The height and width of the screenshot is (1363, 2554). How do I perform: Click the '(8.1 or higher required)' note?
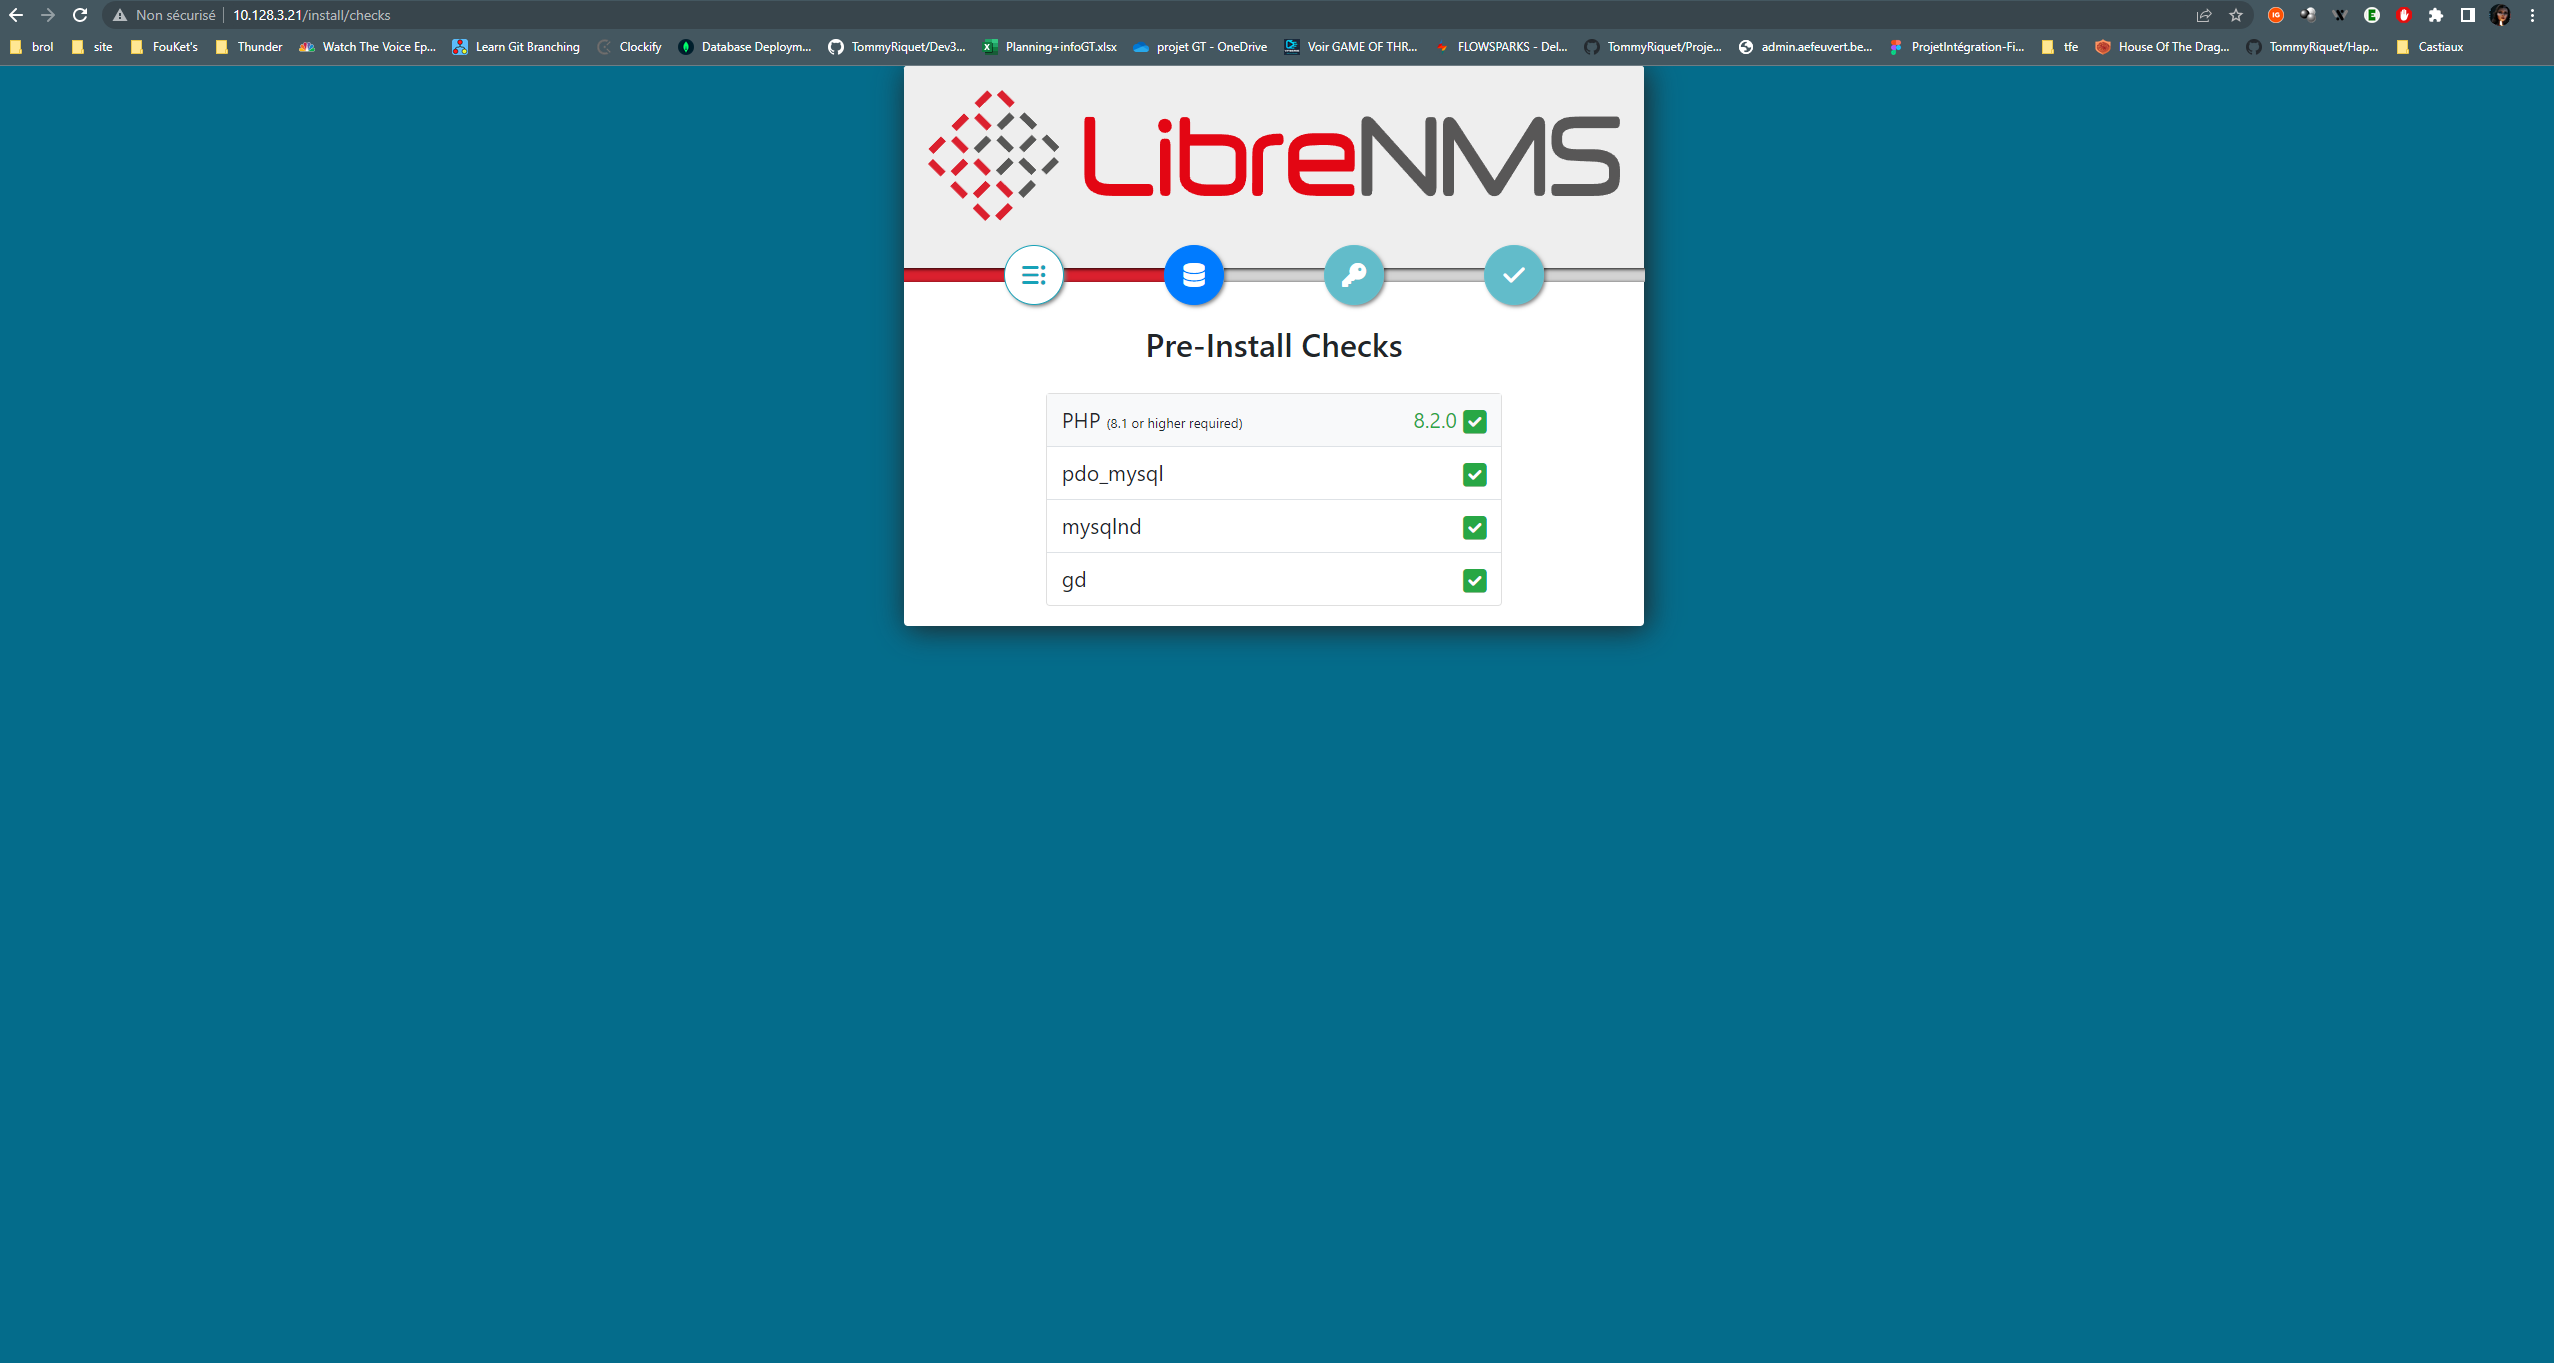coord(1174,423)
